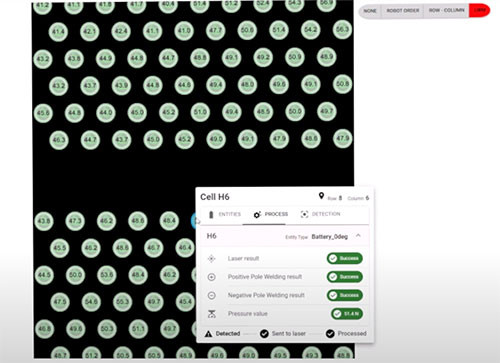Click the 51.4 N pressure value badge
The width and height of the screenshot is (500, 363).
coord(347,314)
